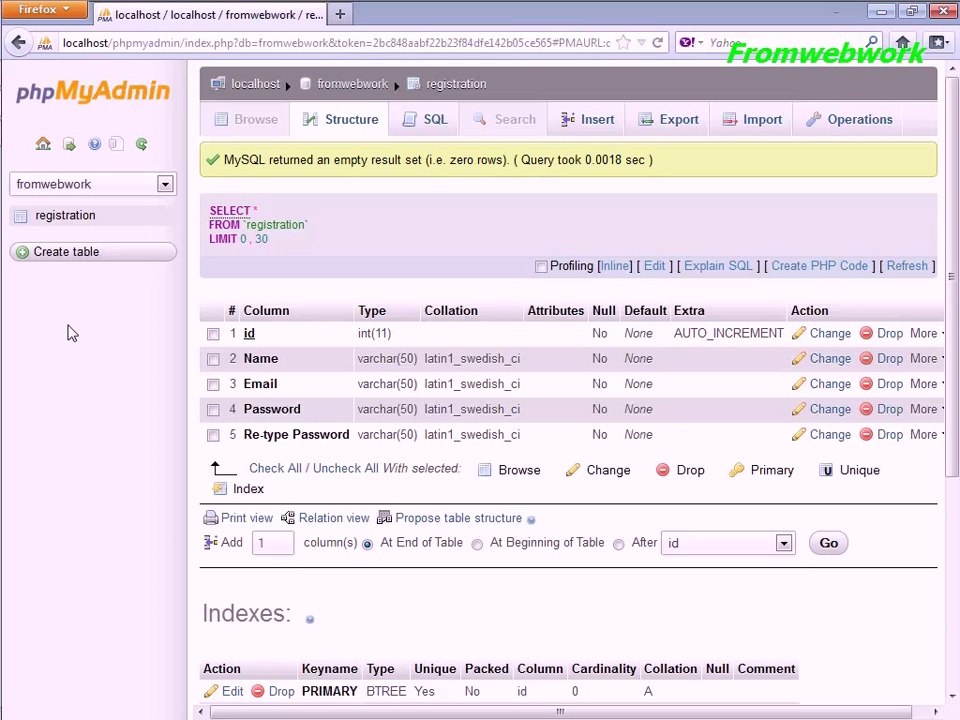Viewport: 960px width, 720px height.
Task: Click the horizontal scrollbar at bottom
Action: [x=560, y=712]
